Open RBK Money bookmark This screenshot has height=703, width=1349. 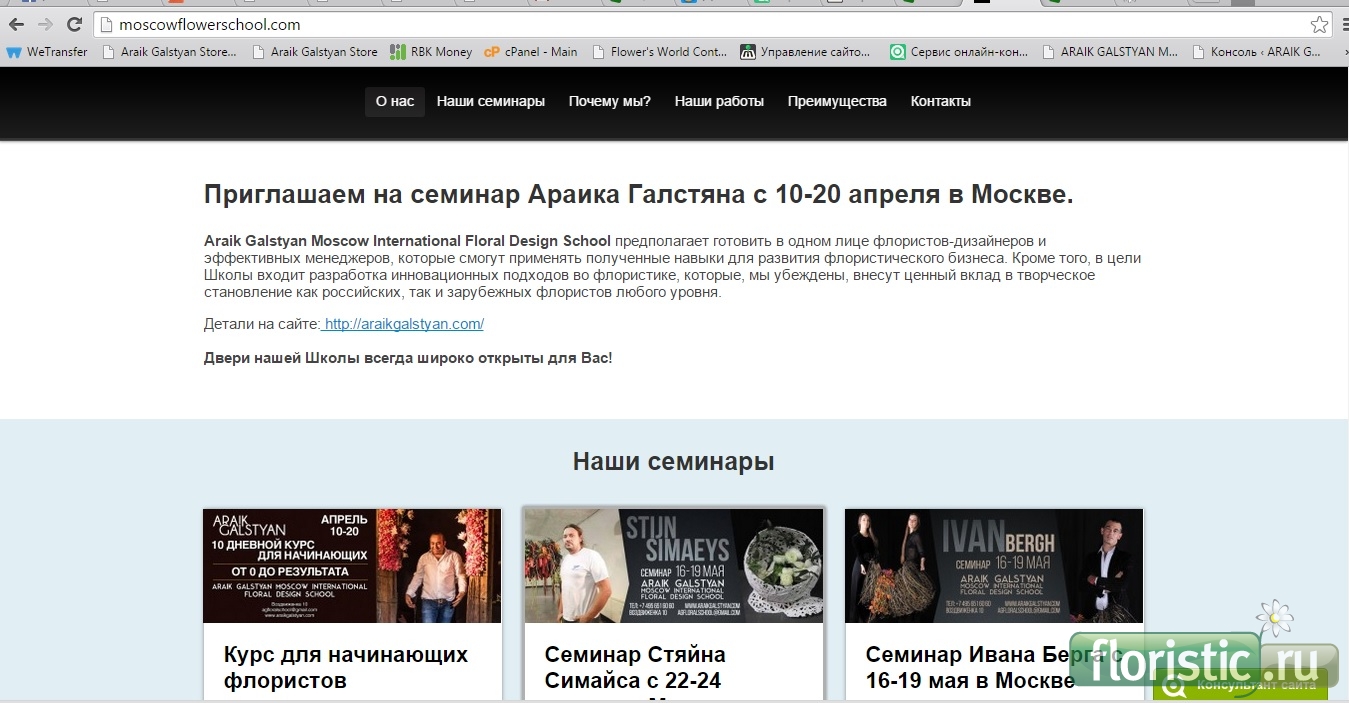(x=431, y=52)
